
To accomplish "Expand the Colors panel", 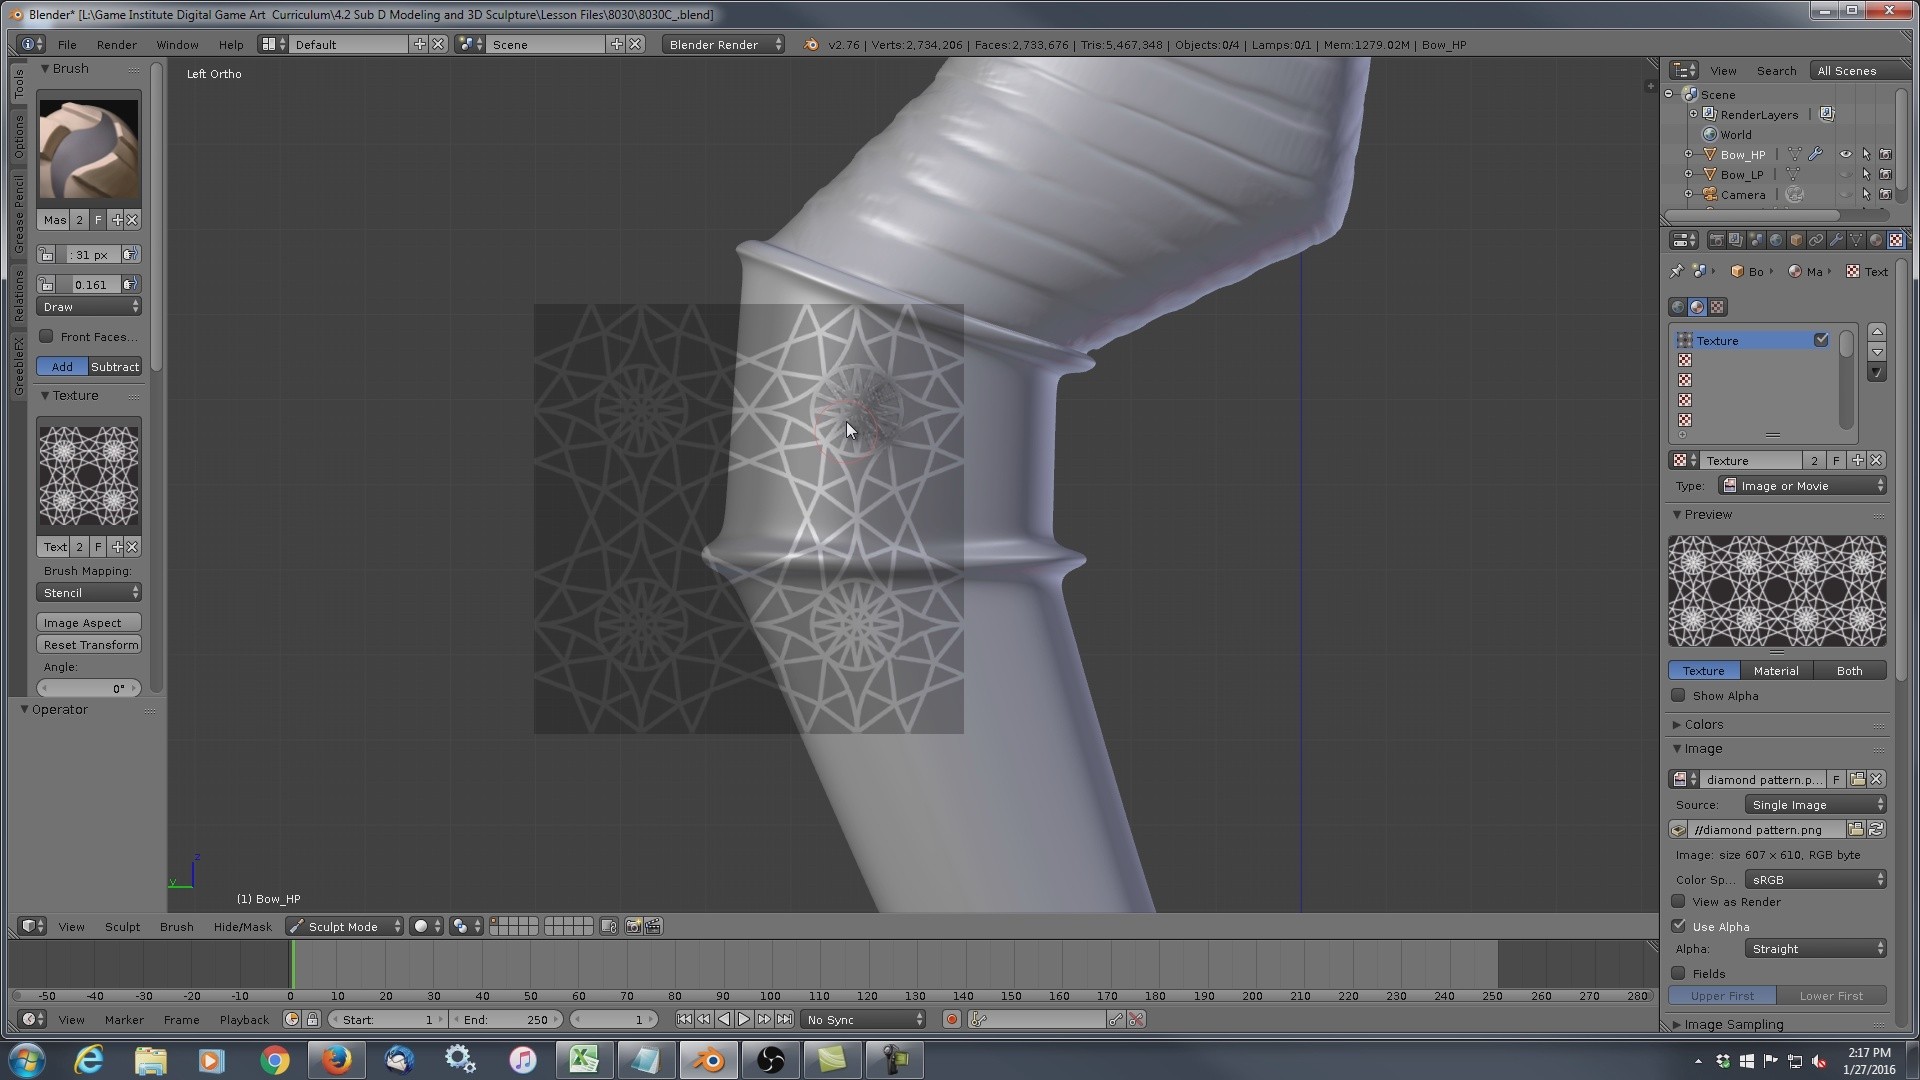I will coord(1703,725).
